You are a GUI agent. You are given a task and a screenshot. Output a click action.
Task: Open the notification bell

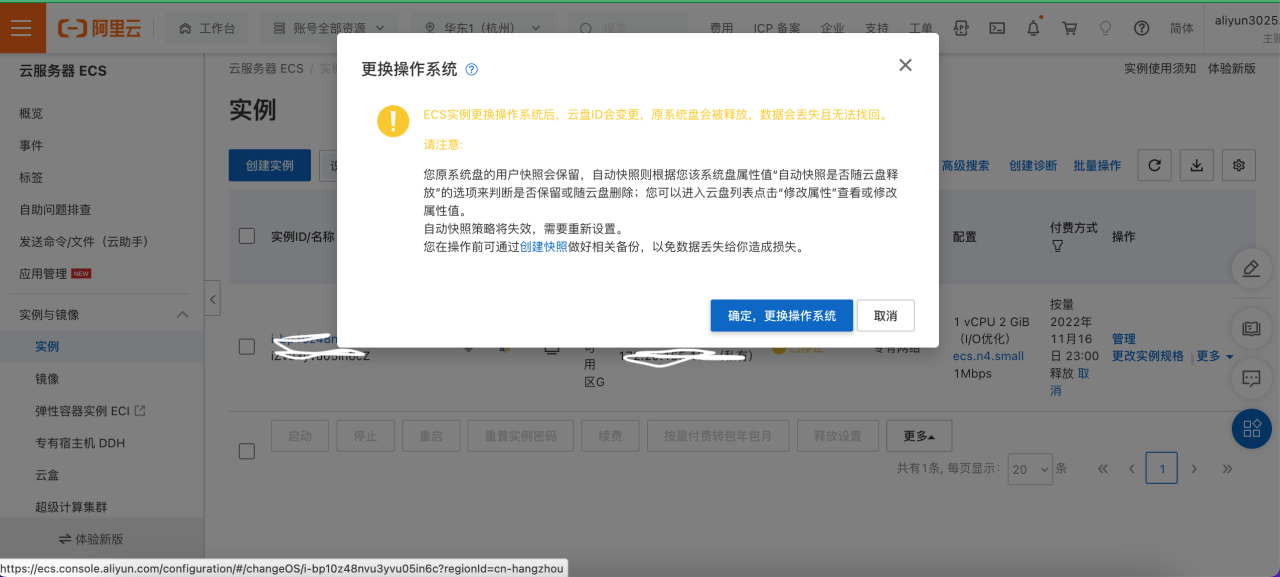click(x=1033, y=28)
